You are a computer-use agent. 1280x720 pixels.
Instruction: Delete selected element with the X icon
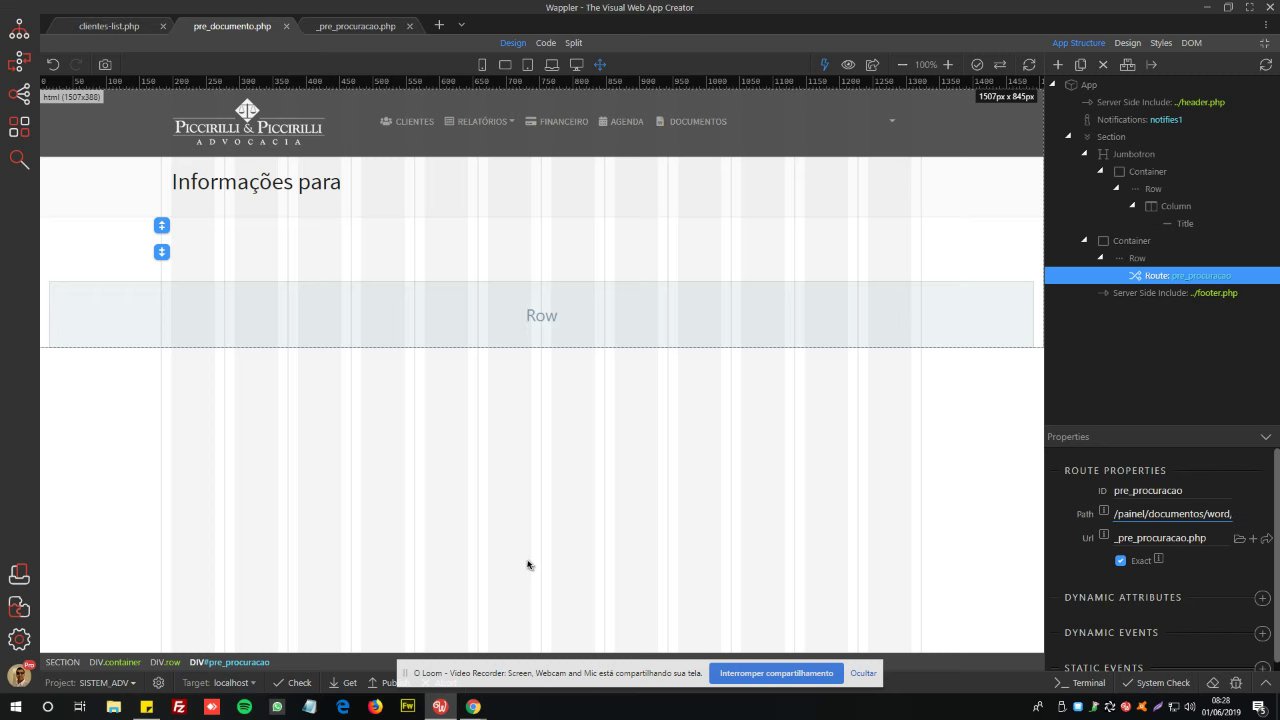pyautogui.click(x=1103, y=65)
